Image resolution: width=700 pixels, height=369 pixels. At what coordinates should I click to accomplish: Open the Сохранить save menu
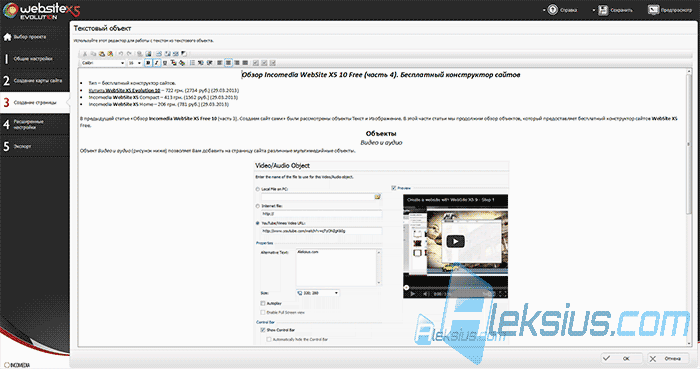(612, 10)
